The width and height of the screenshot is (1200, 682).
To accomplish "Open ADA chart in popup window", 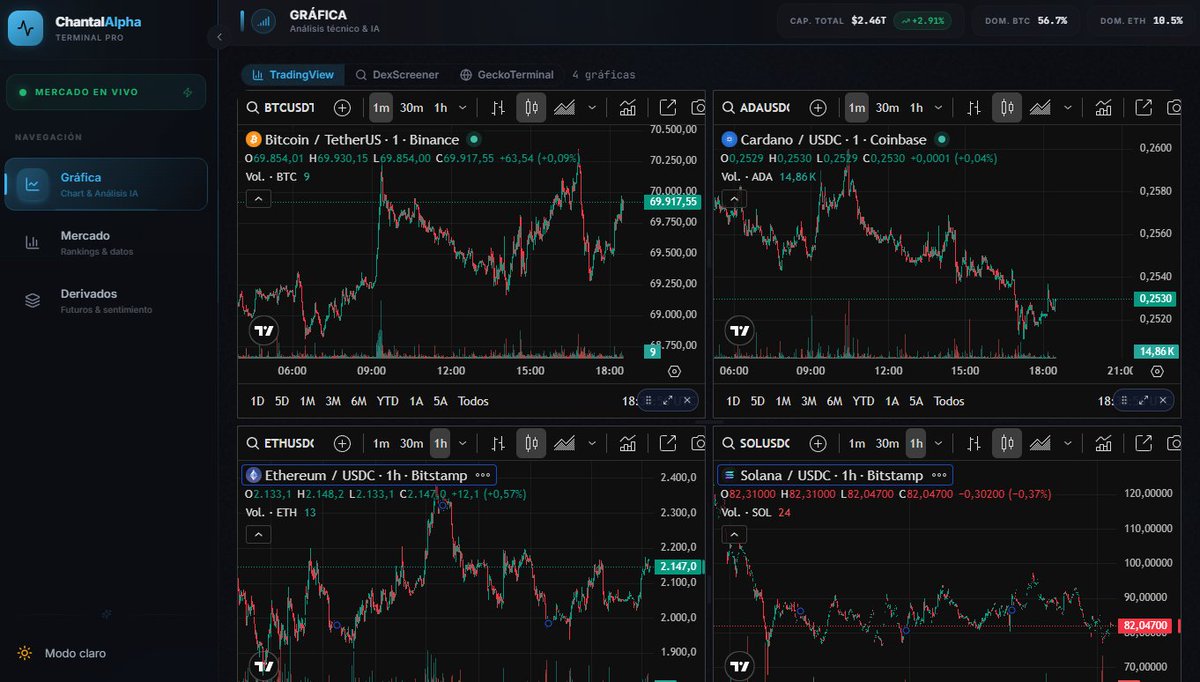I will (x=1144, y=108).
